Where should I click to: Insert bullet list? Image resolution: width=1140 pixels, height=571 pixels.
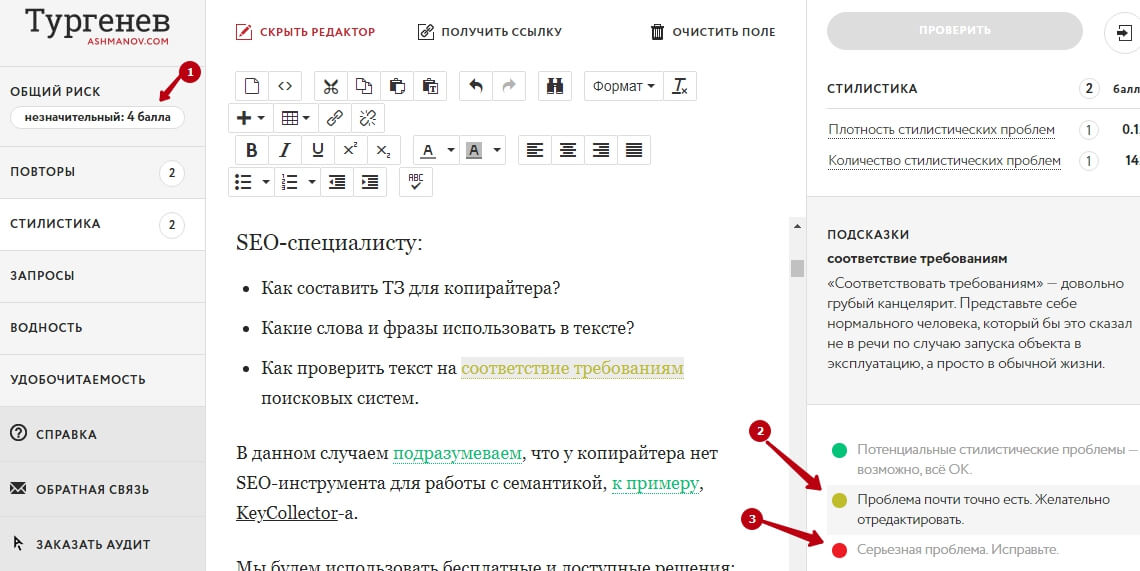(x=244, y=182)
